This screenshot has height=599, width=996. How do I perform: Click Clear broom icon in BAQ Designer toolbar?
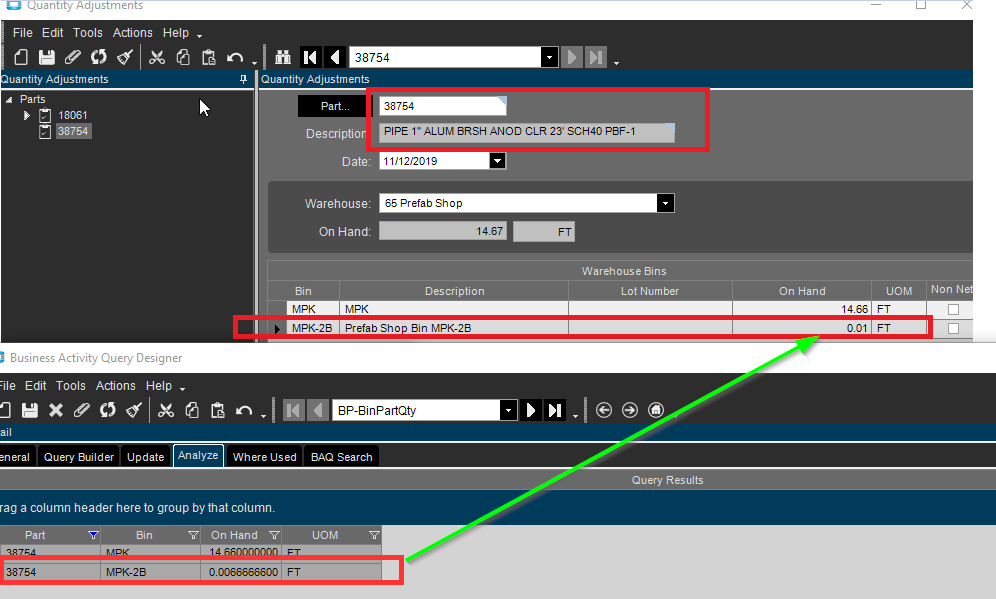click(133, 410)
